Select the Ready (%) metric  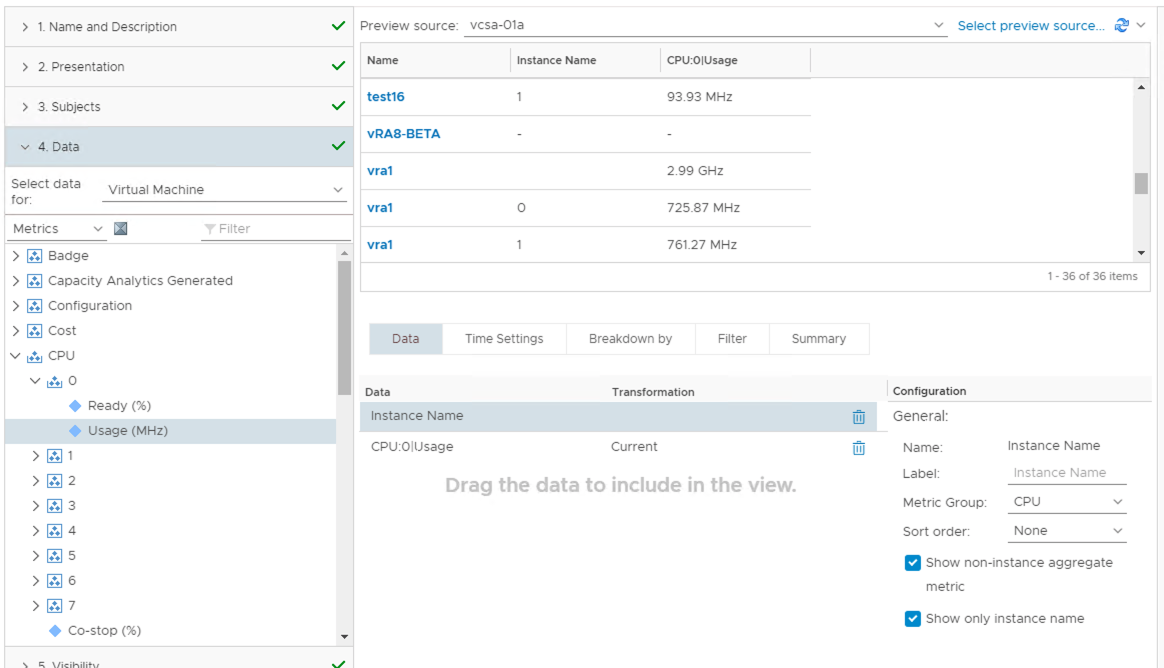[119, 406]
